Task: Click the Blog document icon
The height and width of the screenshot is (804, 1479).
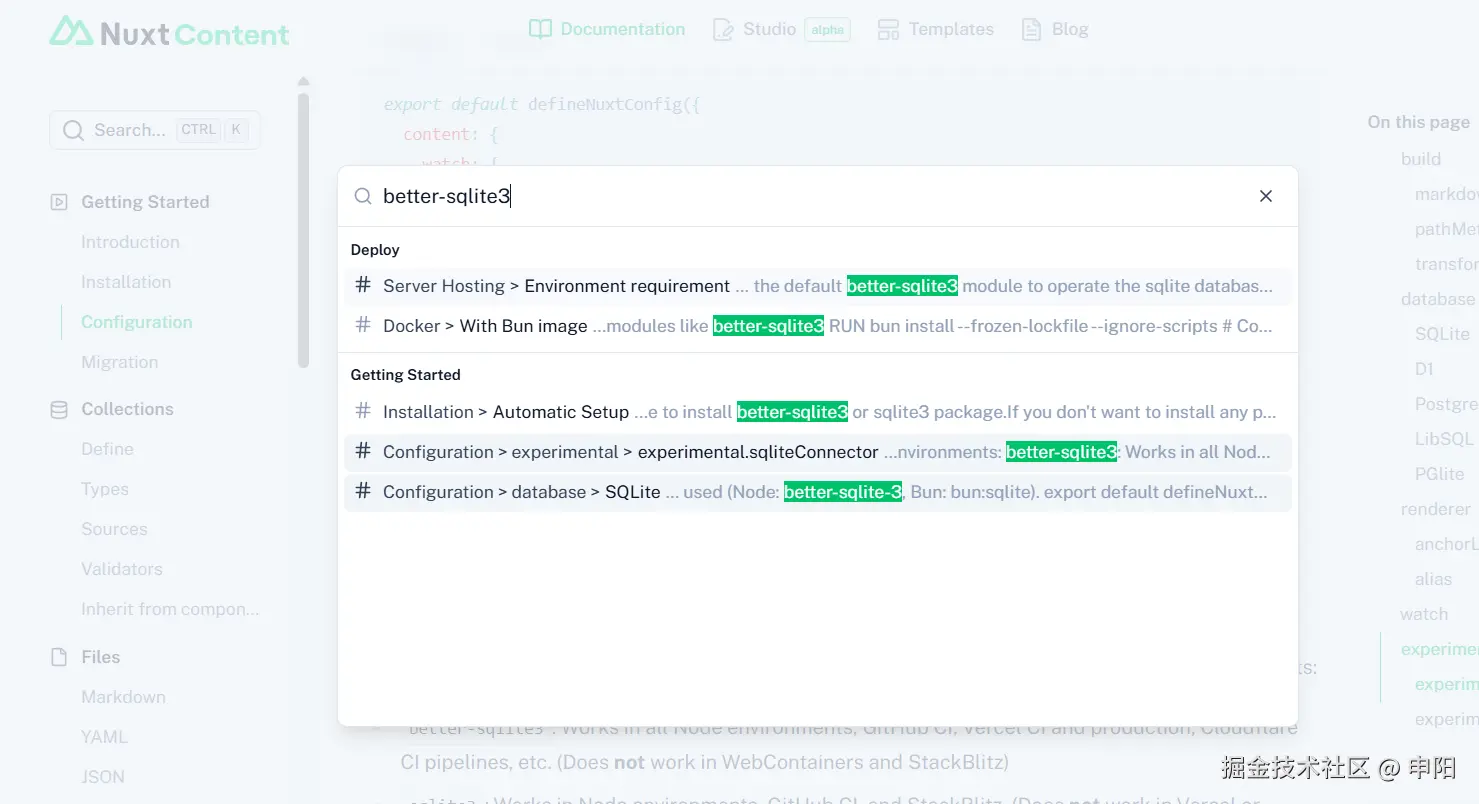Action: click(x=1031, y=29)
